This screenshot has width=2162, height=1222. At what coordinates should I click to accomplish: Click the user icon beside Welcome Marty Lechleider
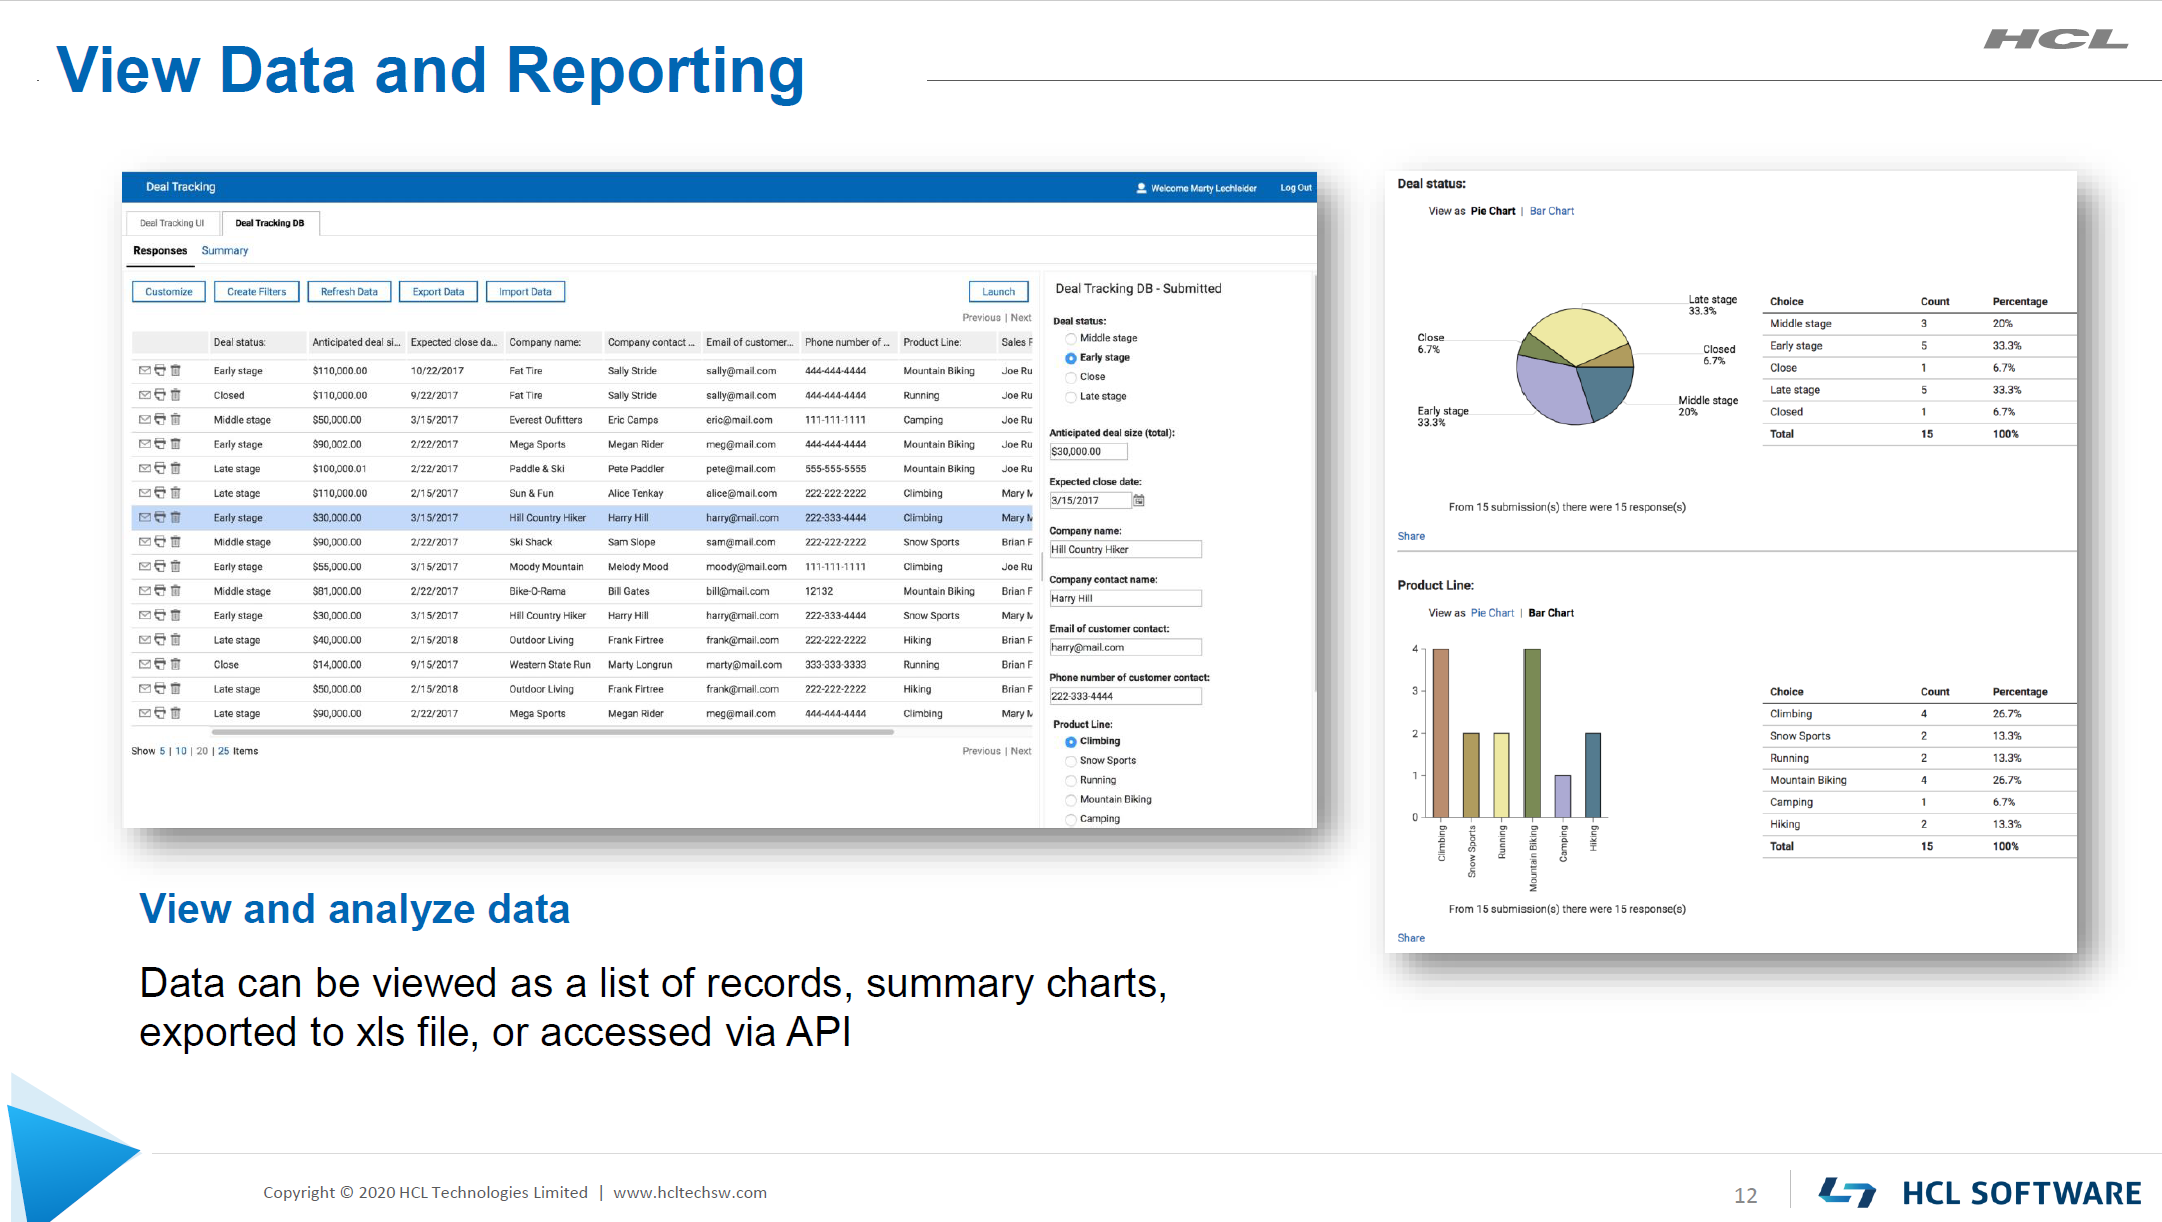pyautogui.click(x=1141, y=188)
